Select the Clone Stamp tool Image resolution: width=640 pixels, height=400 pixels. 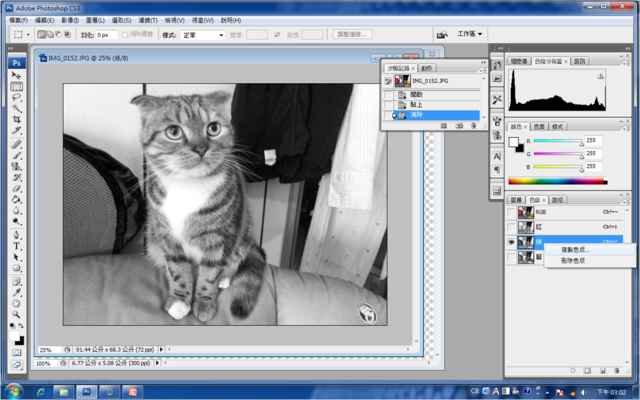(16, 166)
